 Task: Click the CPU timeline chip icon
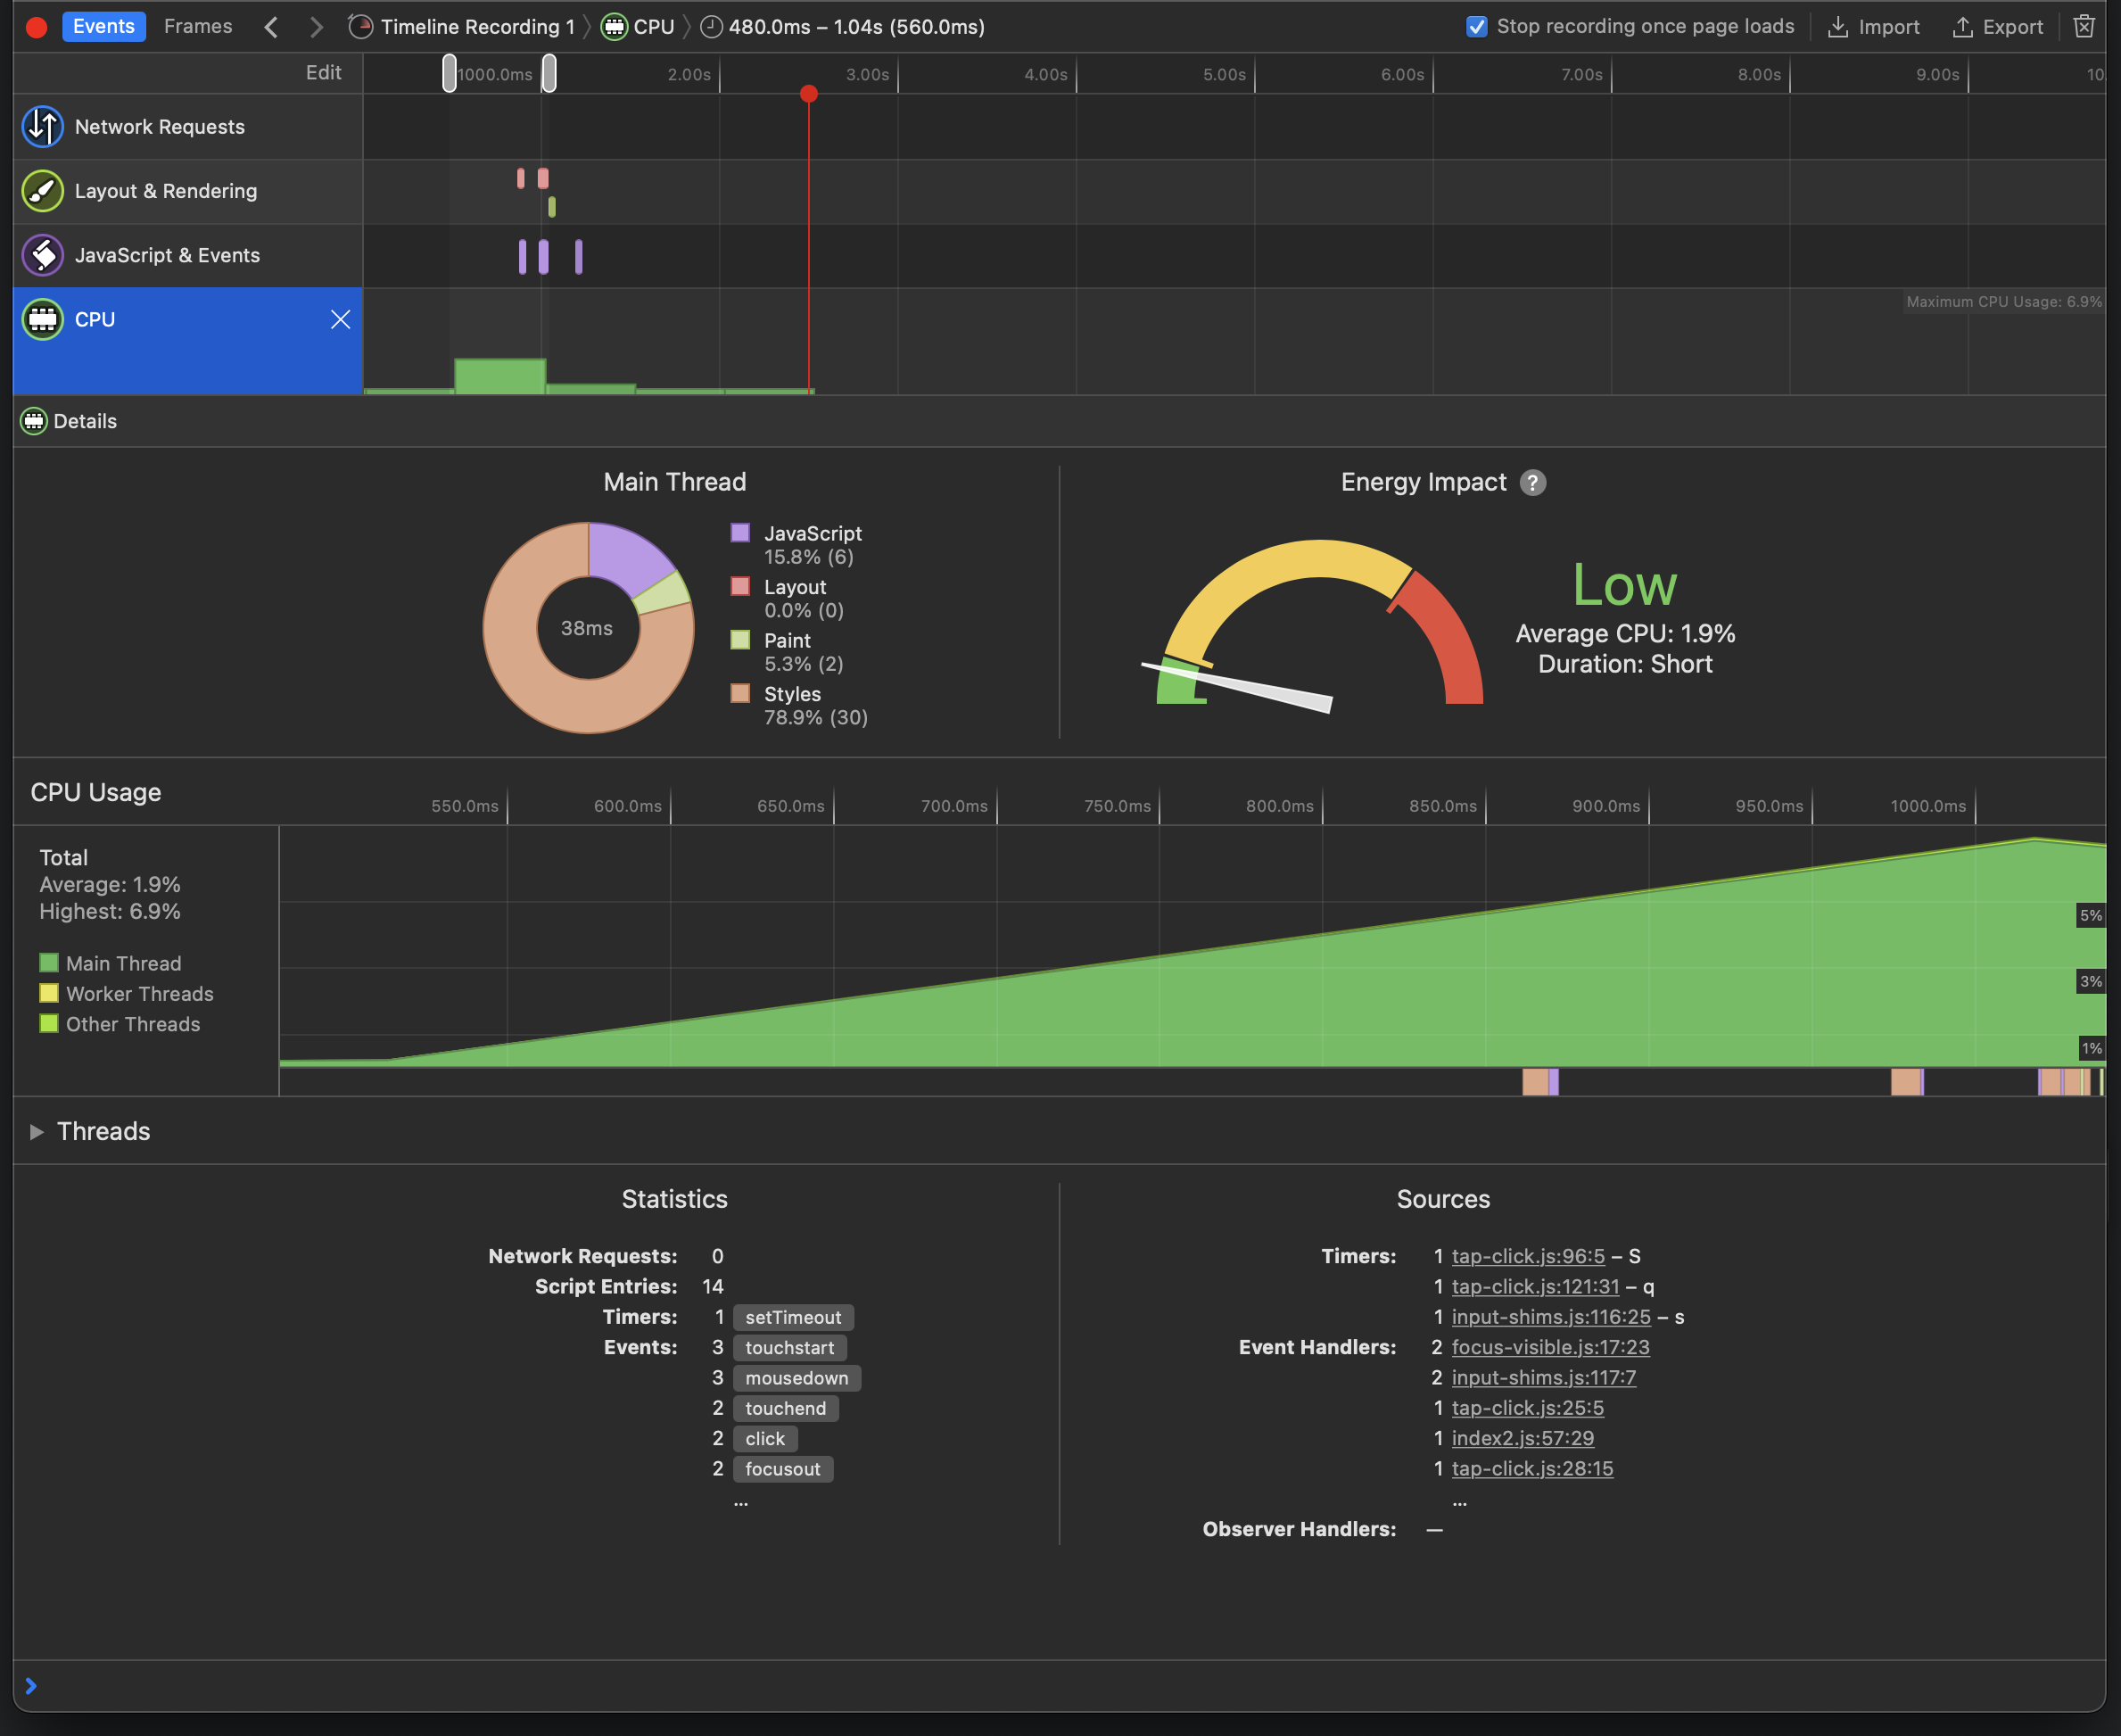[x=43, y=320]
